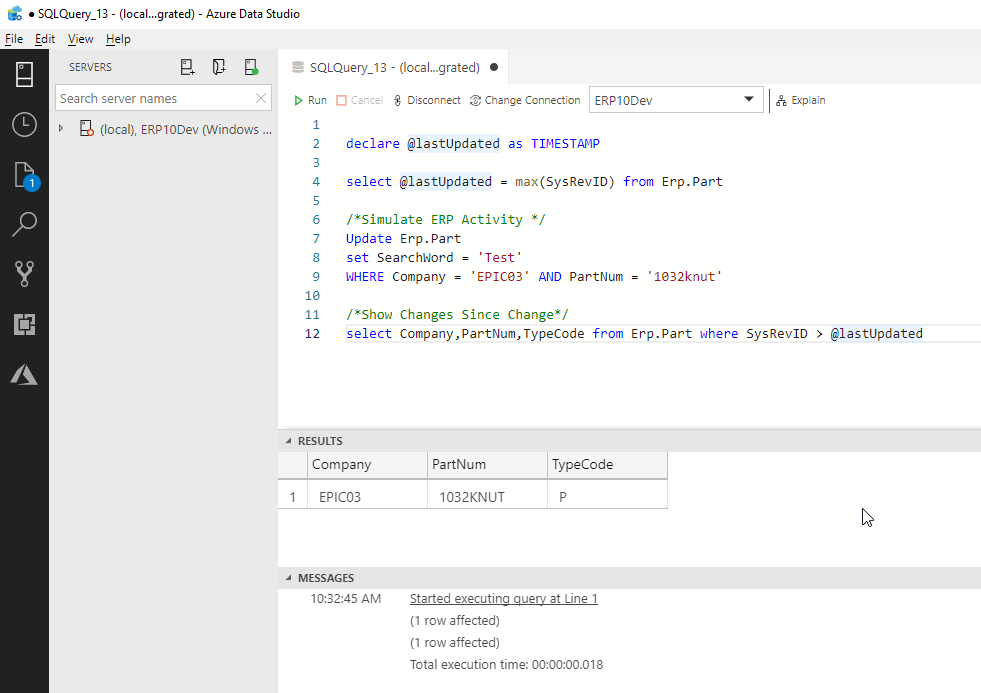Click Show Active Connections icon
Screen dimensions: 981x693
pos(251,67)
